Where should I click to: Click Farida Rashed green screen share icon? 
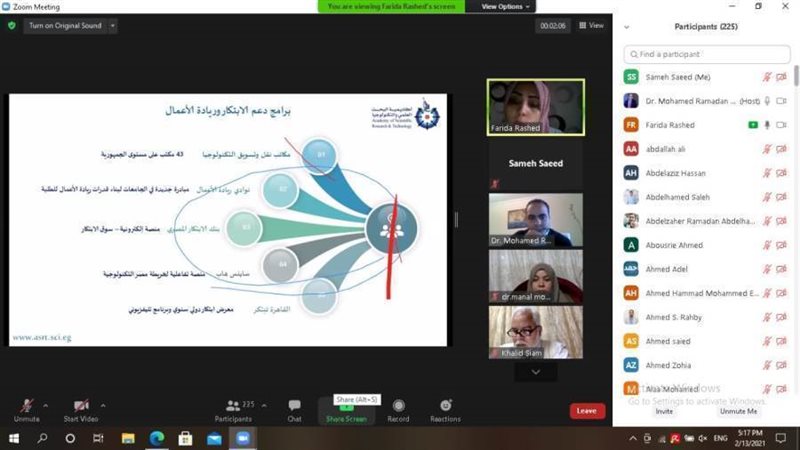point(753,125)
